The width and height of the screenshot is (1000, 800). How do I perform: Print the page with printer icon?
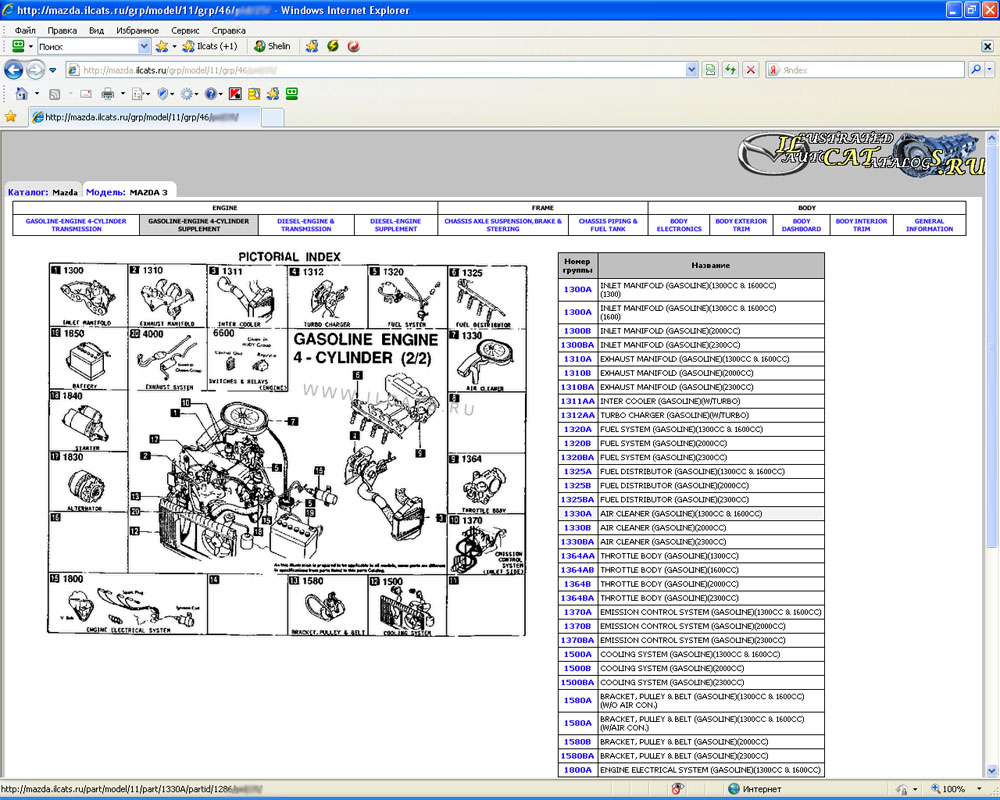(107, 94)
